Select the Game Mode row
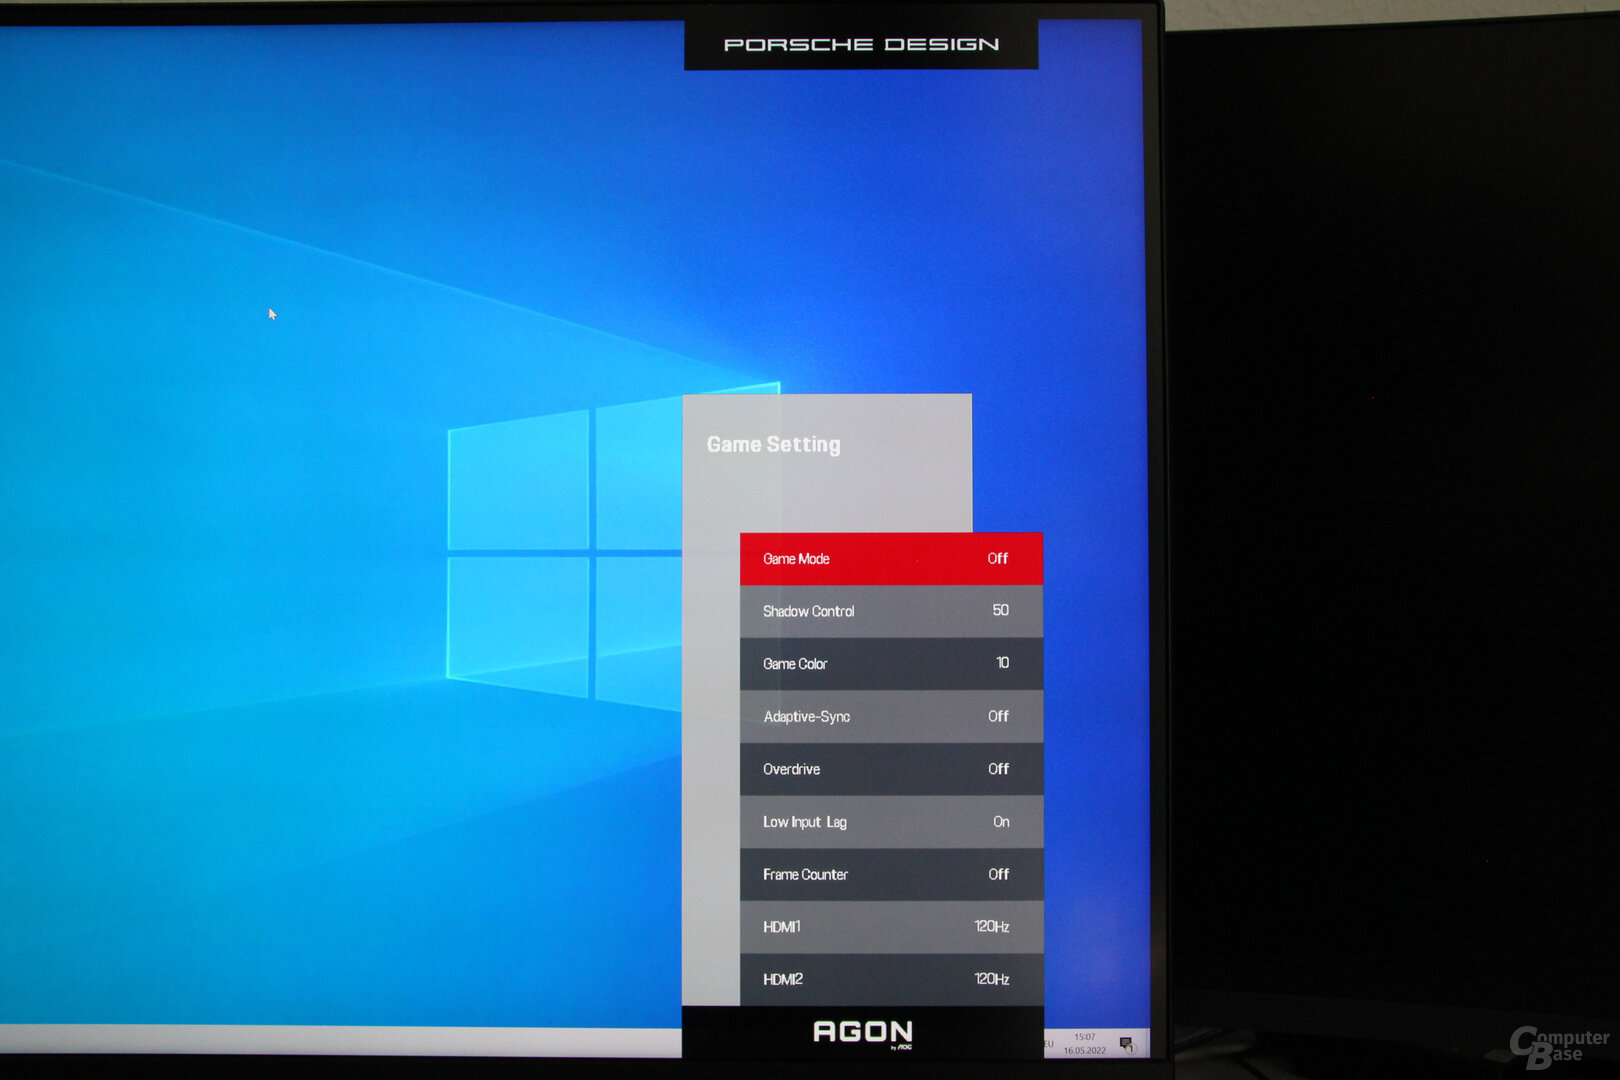 (891, 559)
